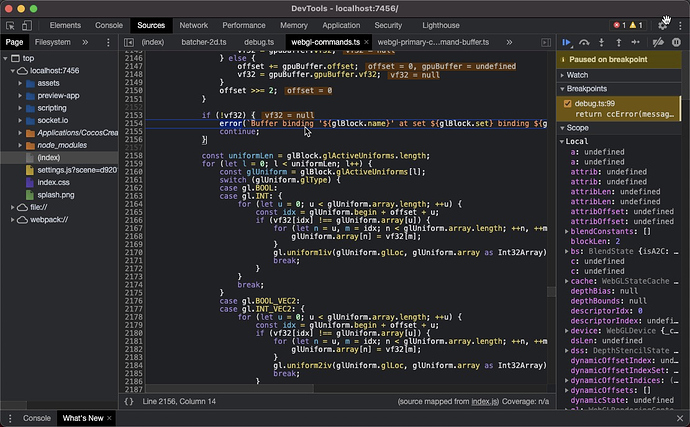The width and height of the screenshot is (690, 427).
Task: Pretty print source with braces icon
Action: point(128,401)
